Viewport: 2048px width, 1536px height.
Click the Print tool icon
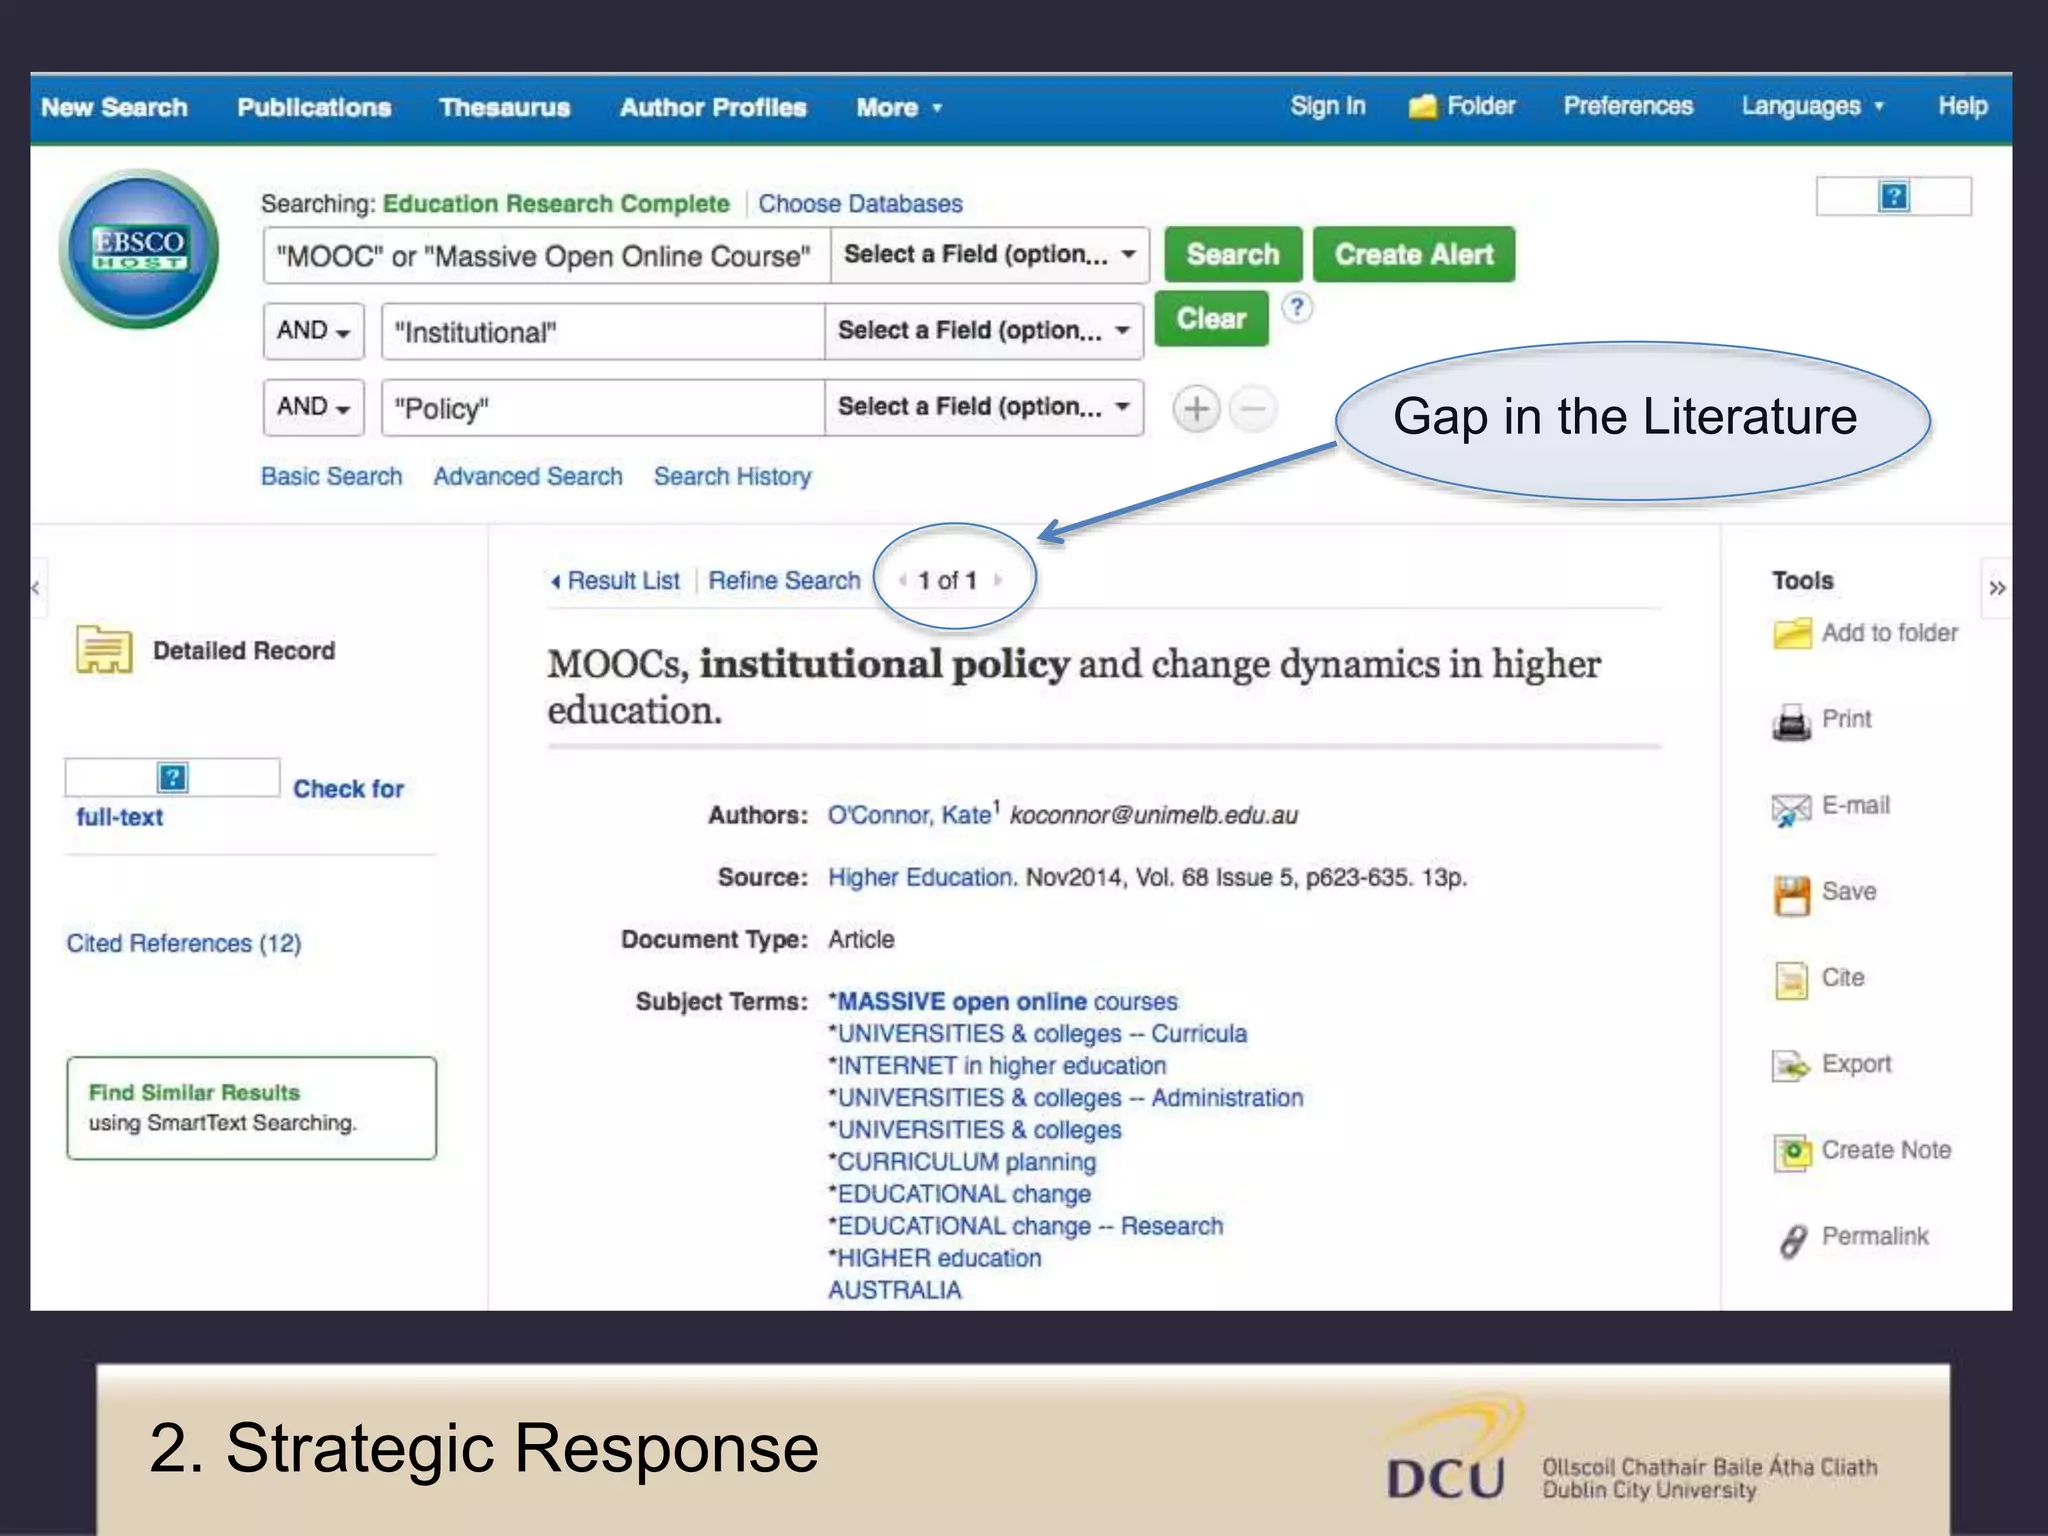click(x=1791, y=720)
